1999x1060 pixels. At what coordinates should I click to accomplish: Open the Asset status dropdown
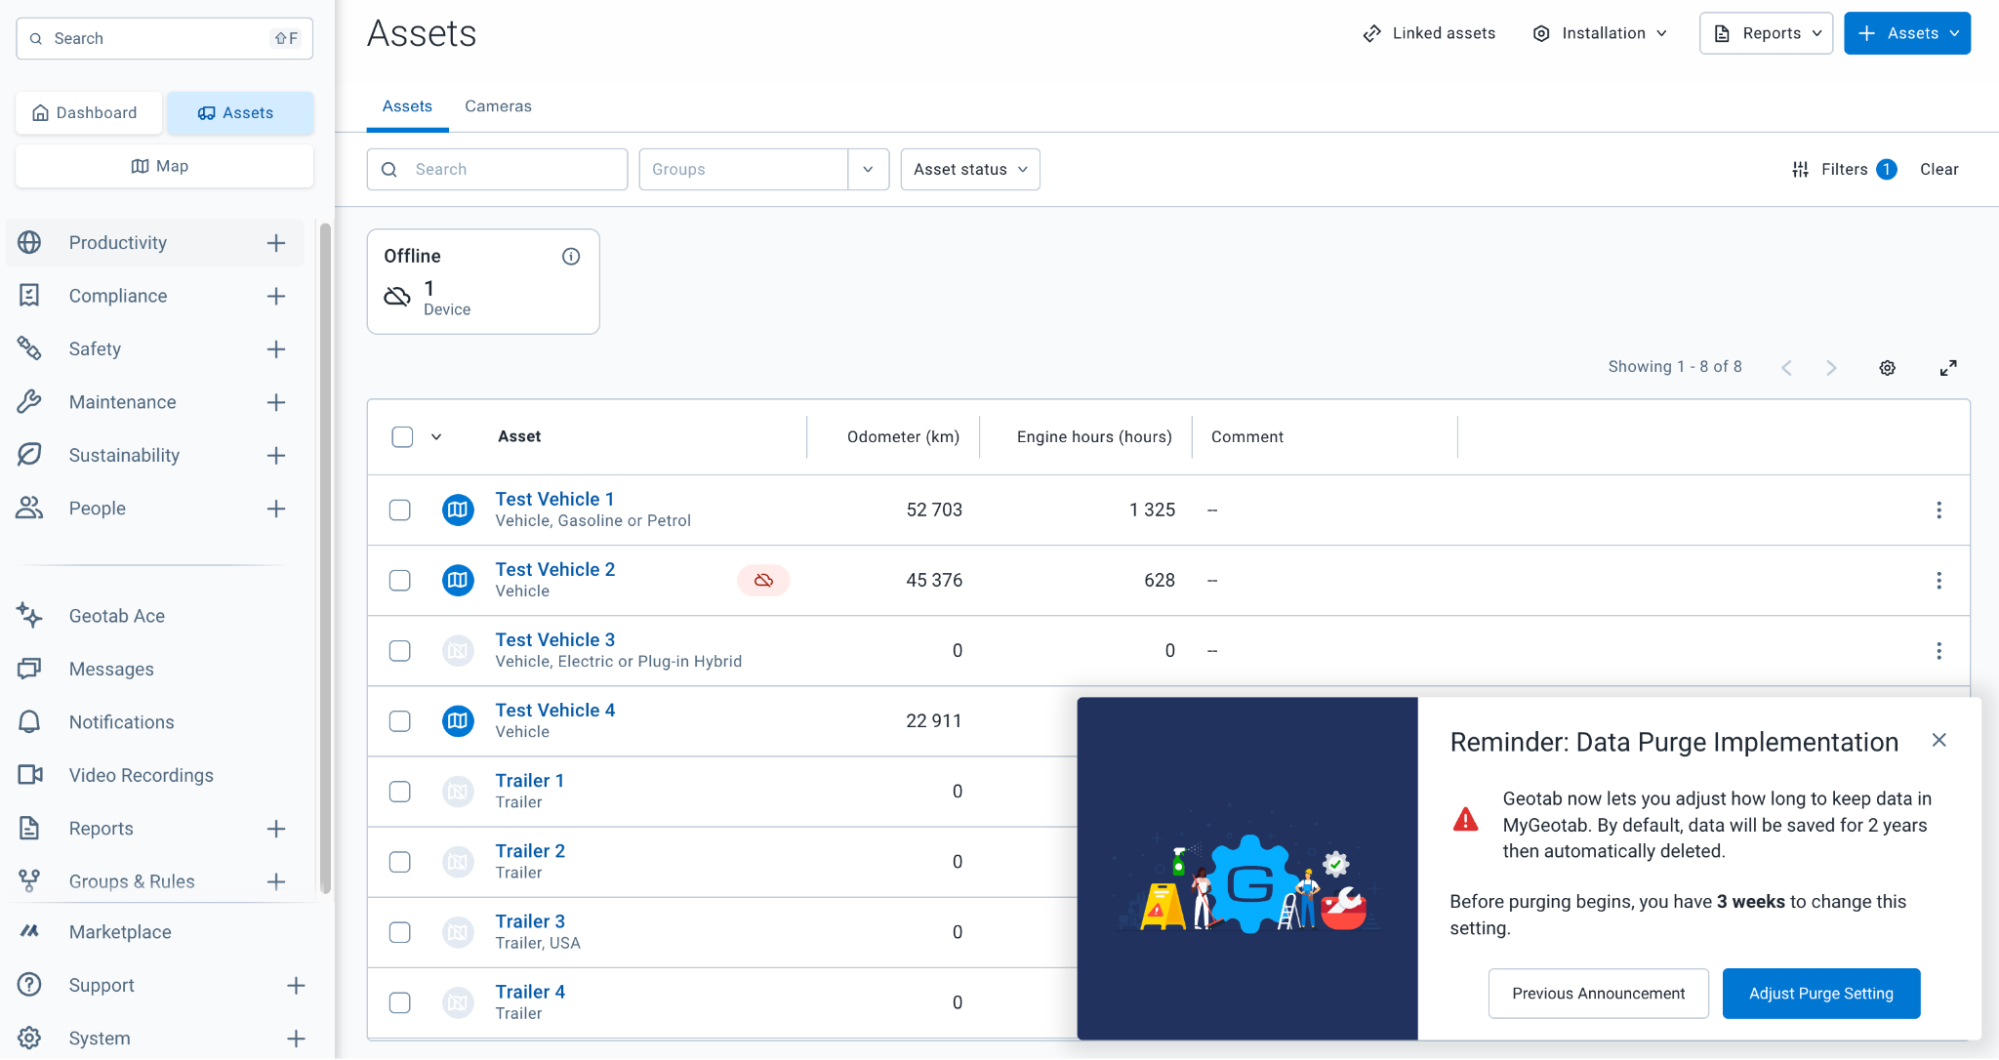tap(969, 169)
